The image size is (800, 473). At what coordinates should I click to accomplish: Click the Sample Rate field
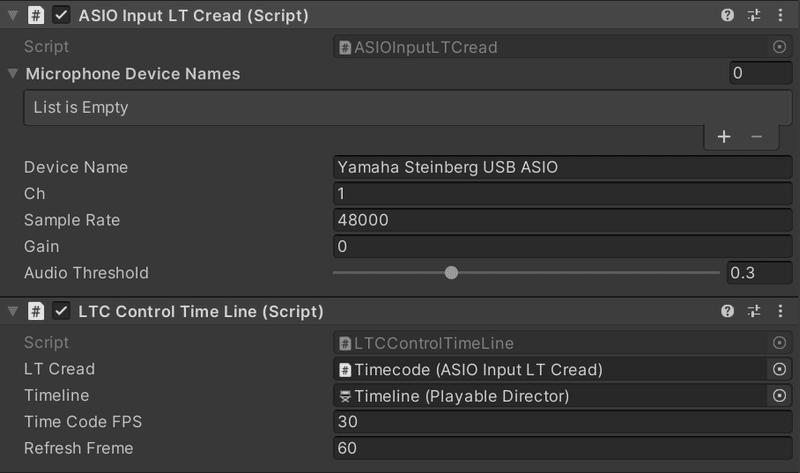click(562, 220)
